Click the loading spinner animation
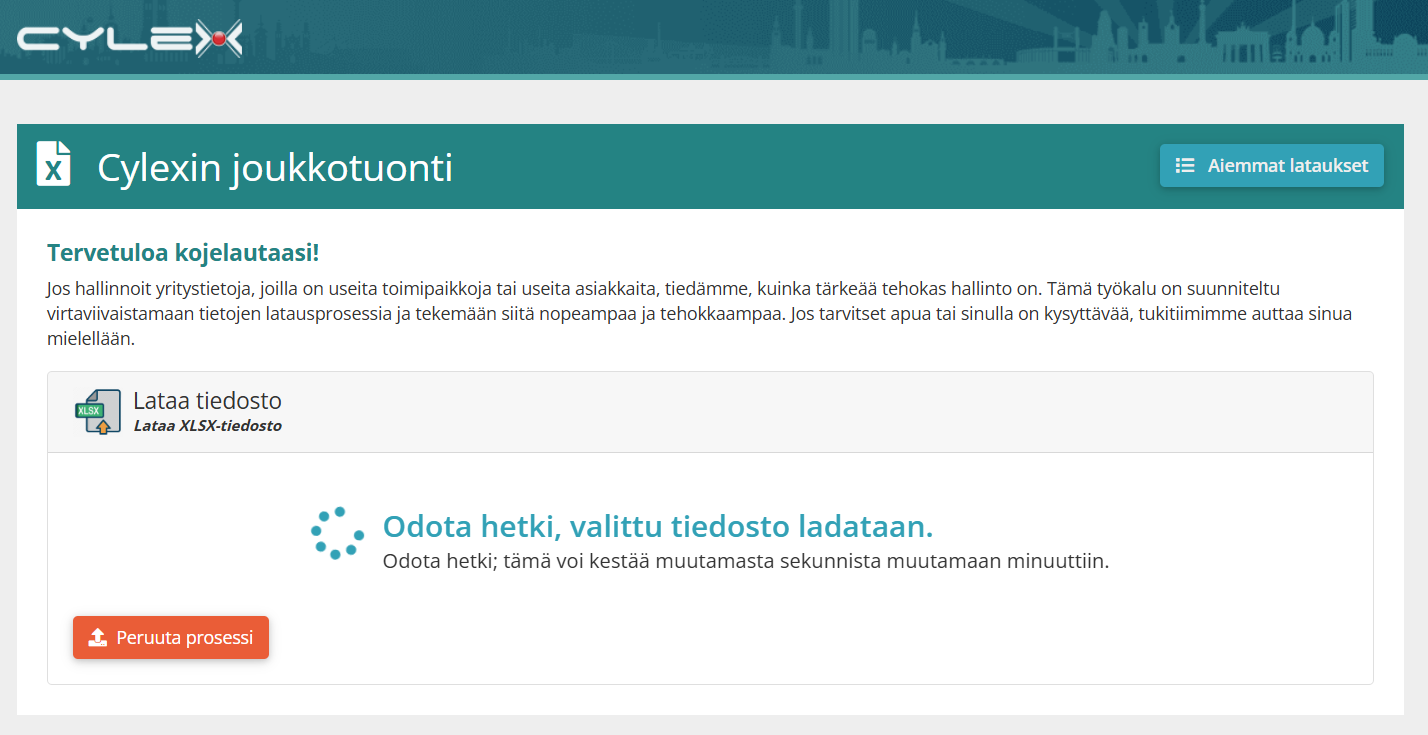 [x=336, y=533]
